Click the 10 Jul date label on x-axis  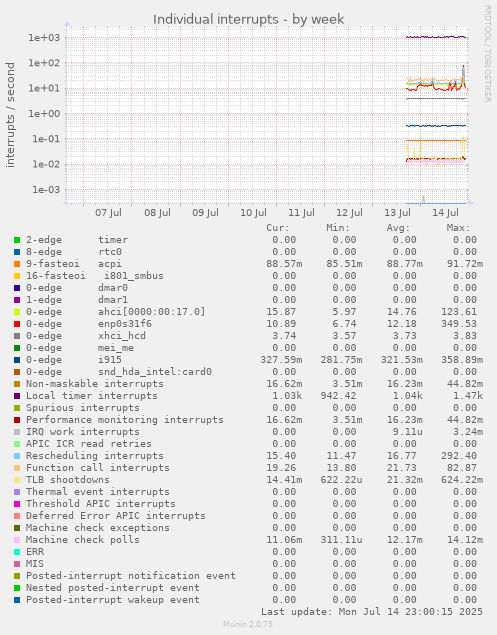point(253,213)
